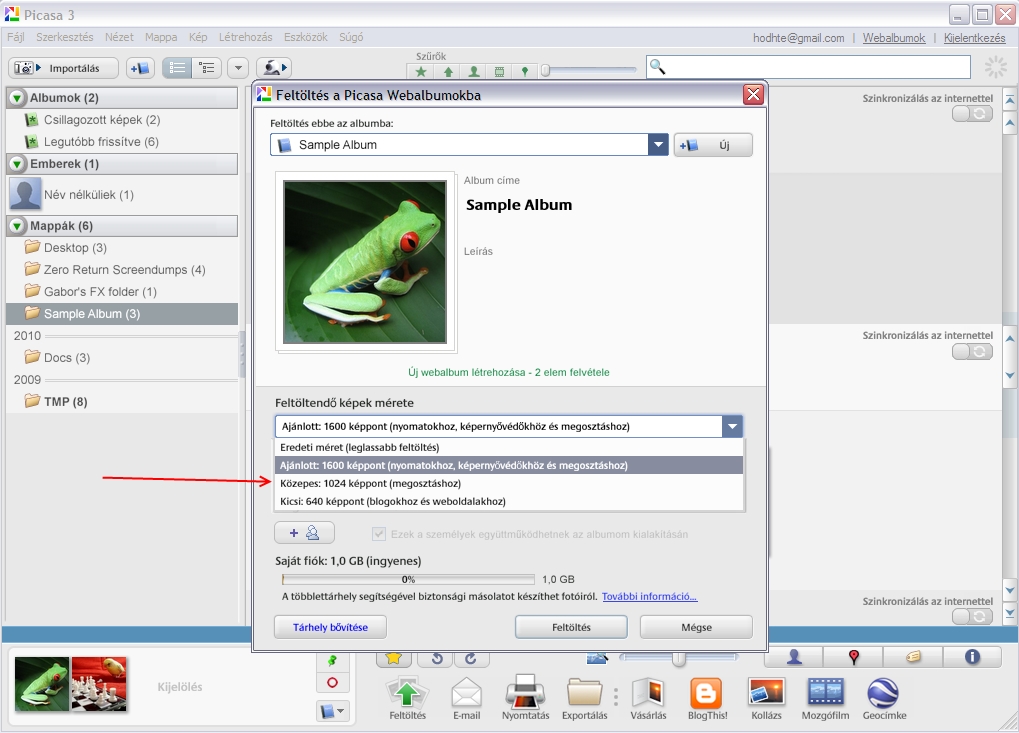Collapse the Albumok (2) section
The width and height of the screenshot is (1019, 733).
[18, 98]
